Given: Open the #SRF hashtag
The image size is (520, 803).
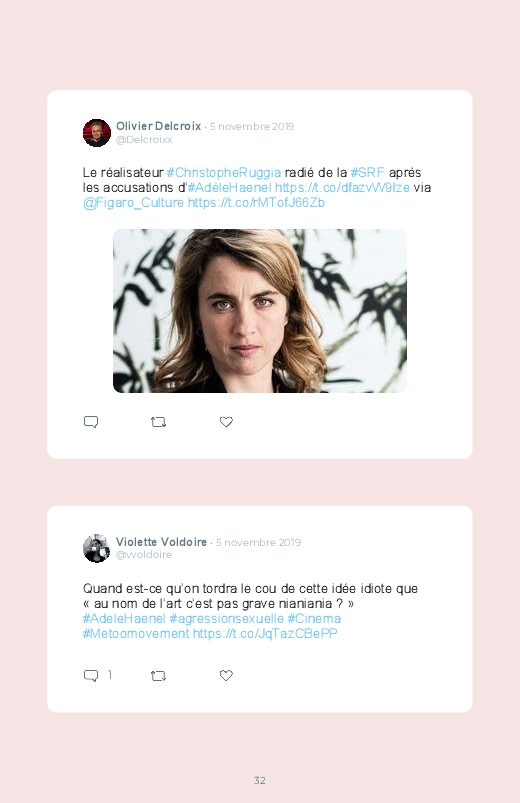Looking at the screenshot, I should coord(367,173).
